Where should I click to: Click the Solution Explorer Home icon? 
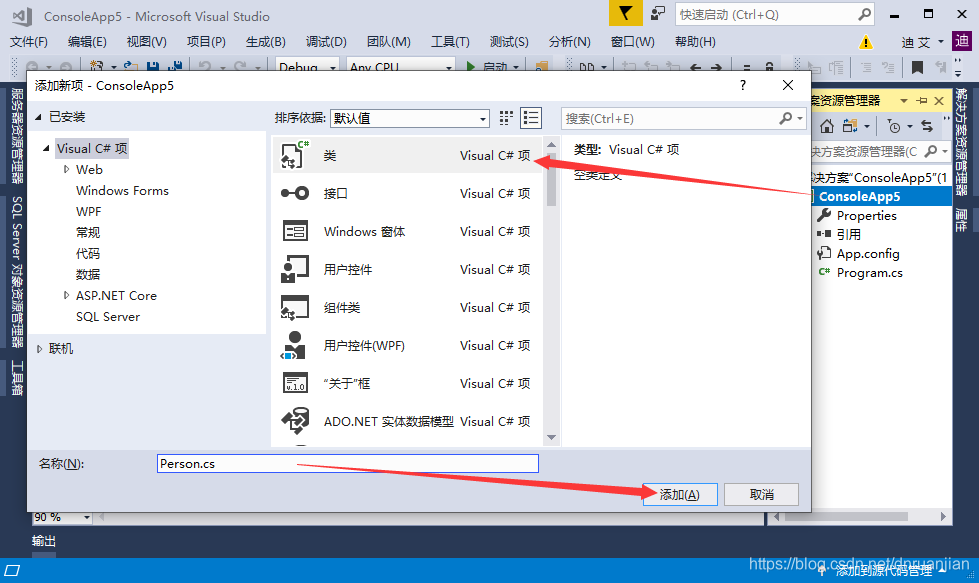tap(827, 127)
